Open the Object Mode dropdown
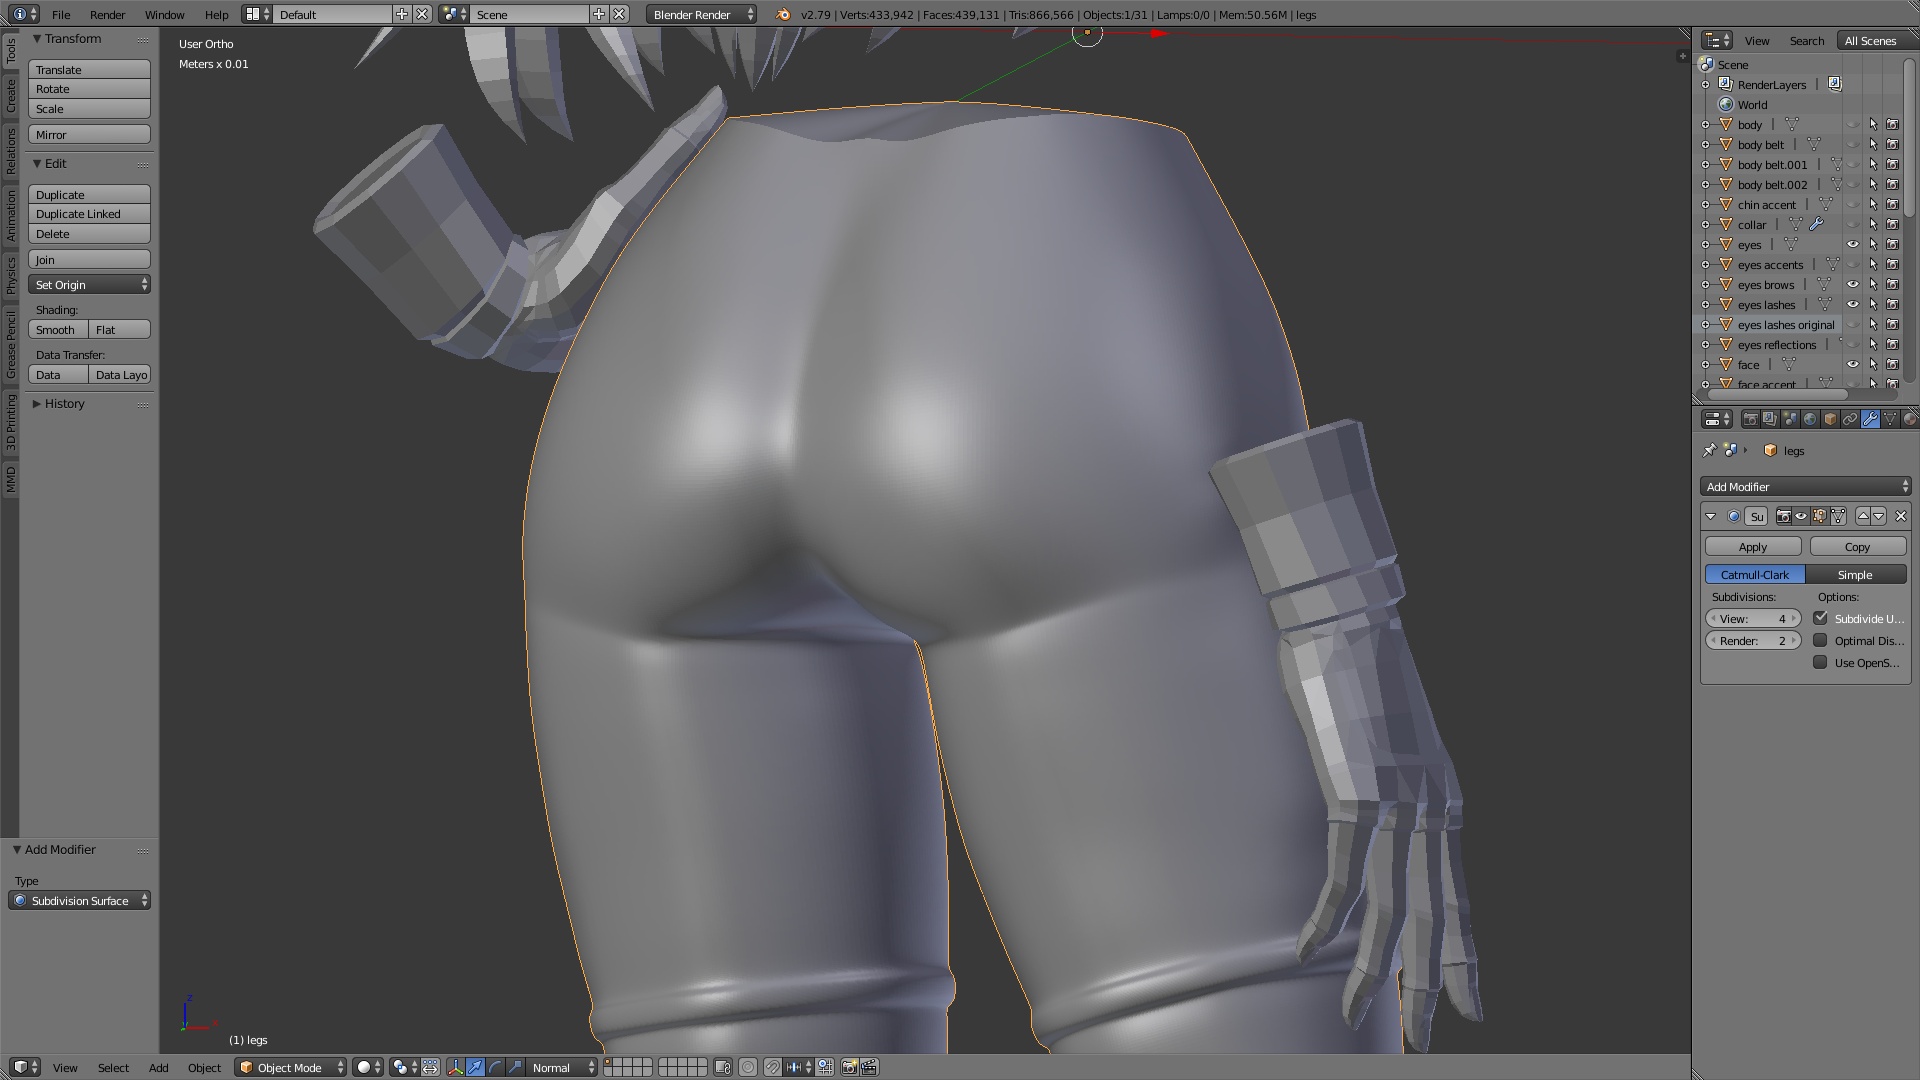Image resolution: width=1920 pixels, height=1080 pixels. click(x=290, y=1067)
